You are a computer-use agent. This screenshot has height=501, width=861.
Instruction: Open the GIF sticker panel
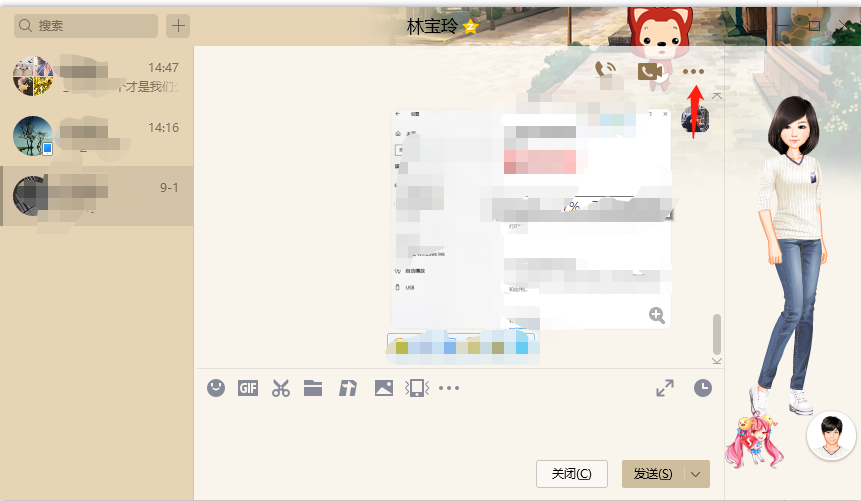[x=248, y=388]
